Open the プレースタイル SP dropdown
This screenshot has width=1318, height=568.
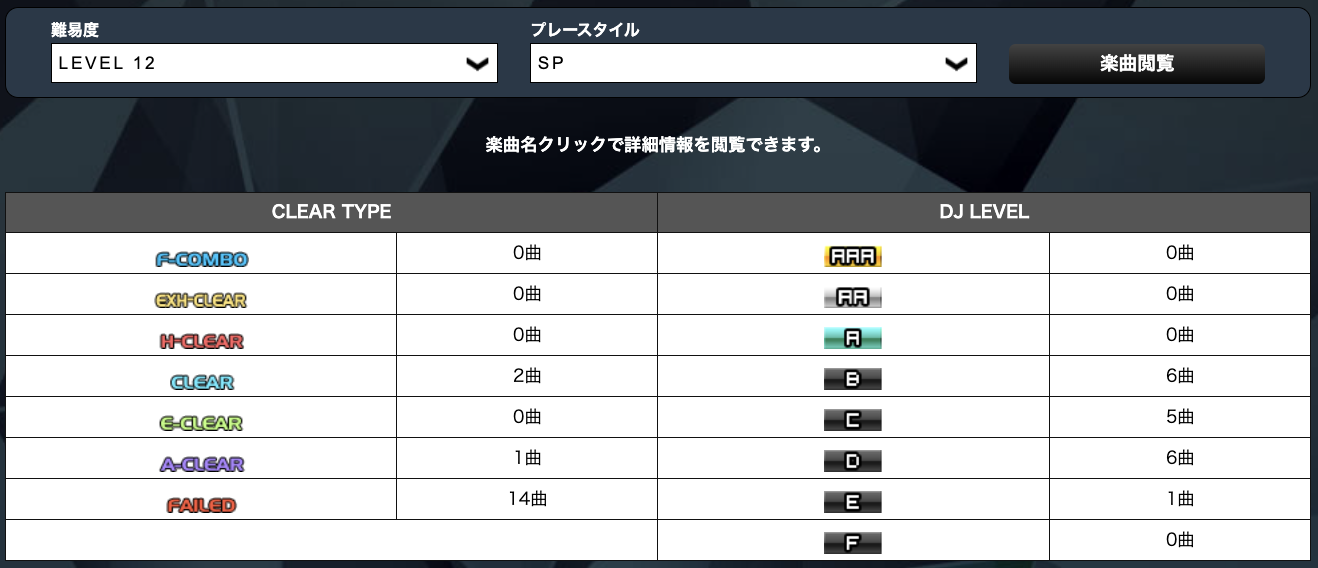pyautogui.click(x=753, y=63)
